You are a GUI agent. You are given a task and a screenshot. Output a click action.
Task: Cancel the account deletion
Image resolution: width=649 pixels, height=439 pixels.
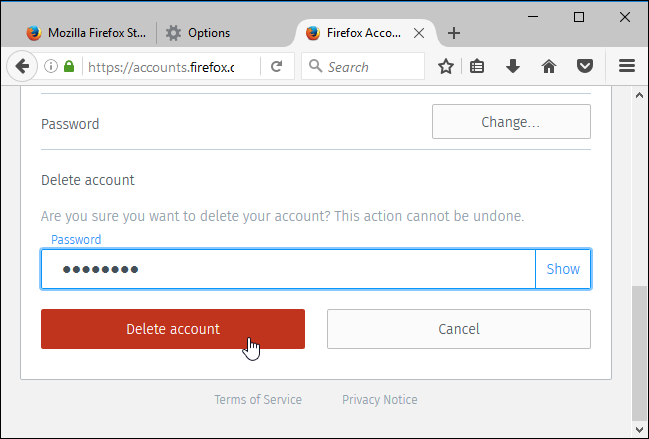point(459,329)
